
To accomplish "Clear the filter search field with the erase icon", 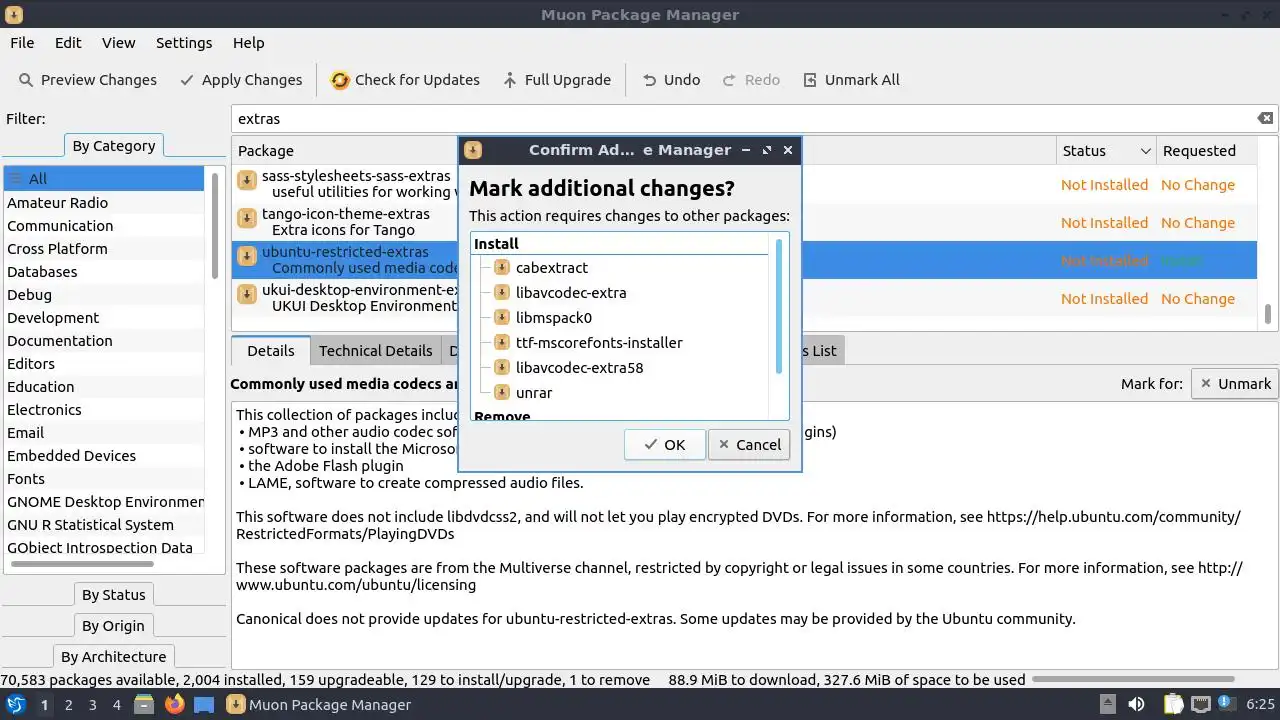I will [x=1265, y=118].
